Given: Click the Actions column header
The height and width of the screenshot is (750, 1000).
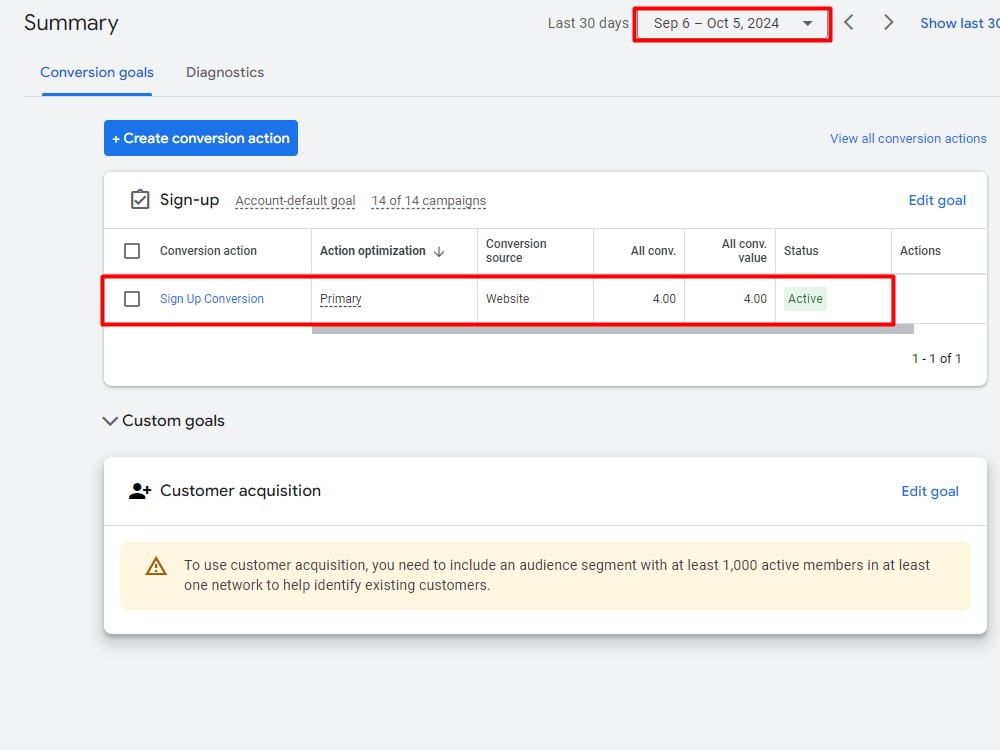Looking at the screenshot, I should tap(920, 251).
